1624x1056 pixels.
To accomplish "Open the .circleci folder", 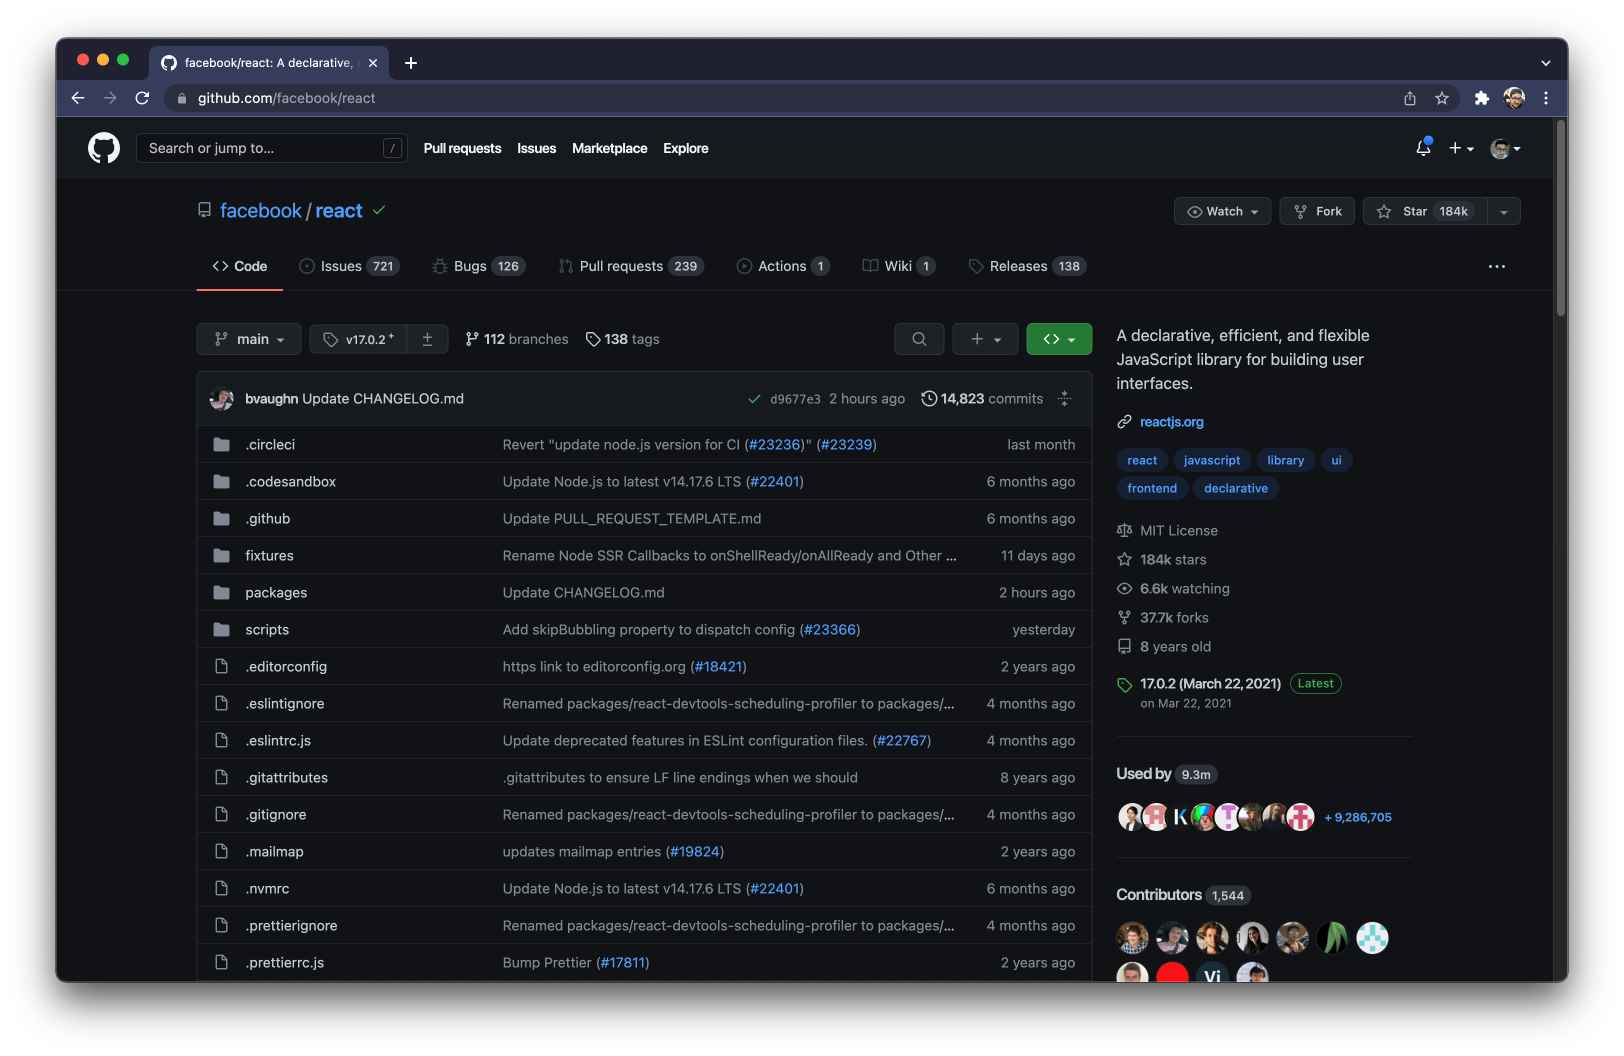I will (x=270, y=444).
